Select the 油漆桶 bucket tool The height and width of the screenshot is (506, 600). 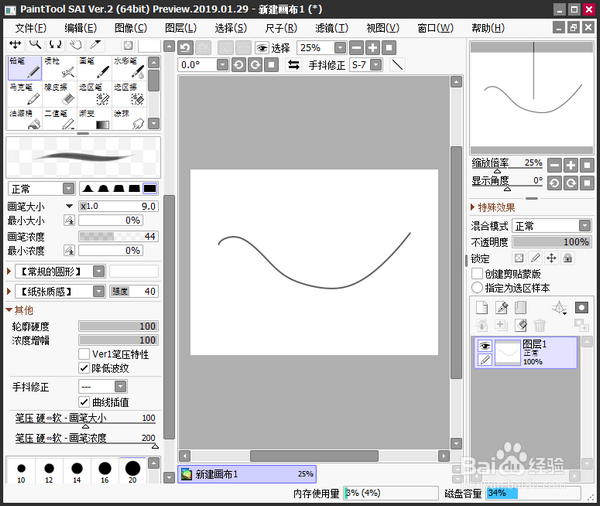pyautogui.click(x=25, y=119)
